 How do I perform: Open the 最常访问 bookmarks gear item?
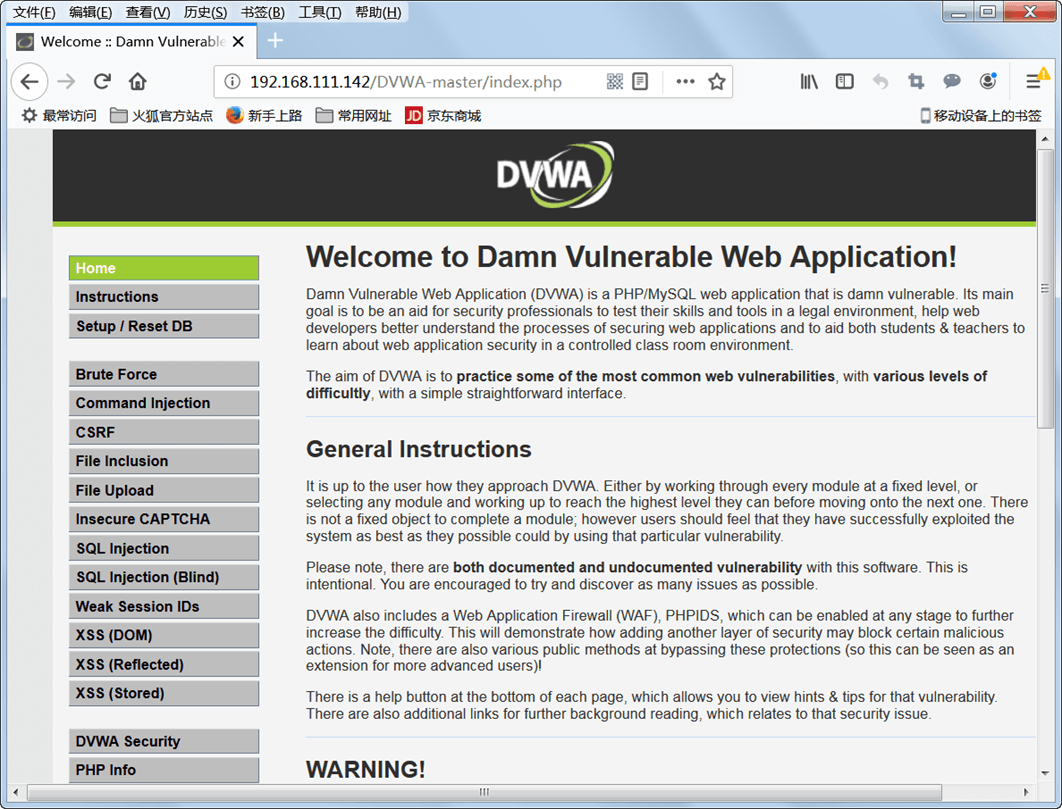[60, 116]
